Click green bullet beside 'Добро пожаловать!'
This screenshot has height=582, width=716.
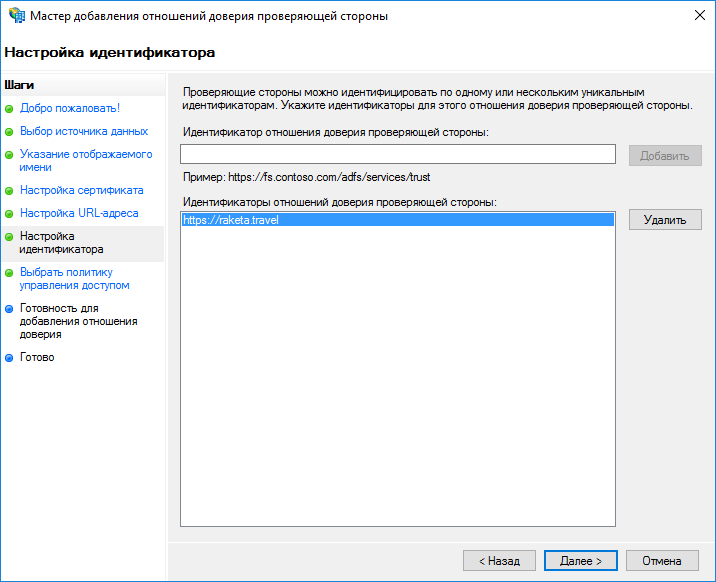pyautogui.click(x=10, y=108)
